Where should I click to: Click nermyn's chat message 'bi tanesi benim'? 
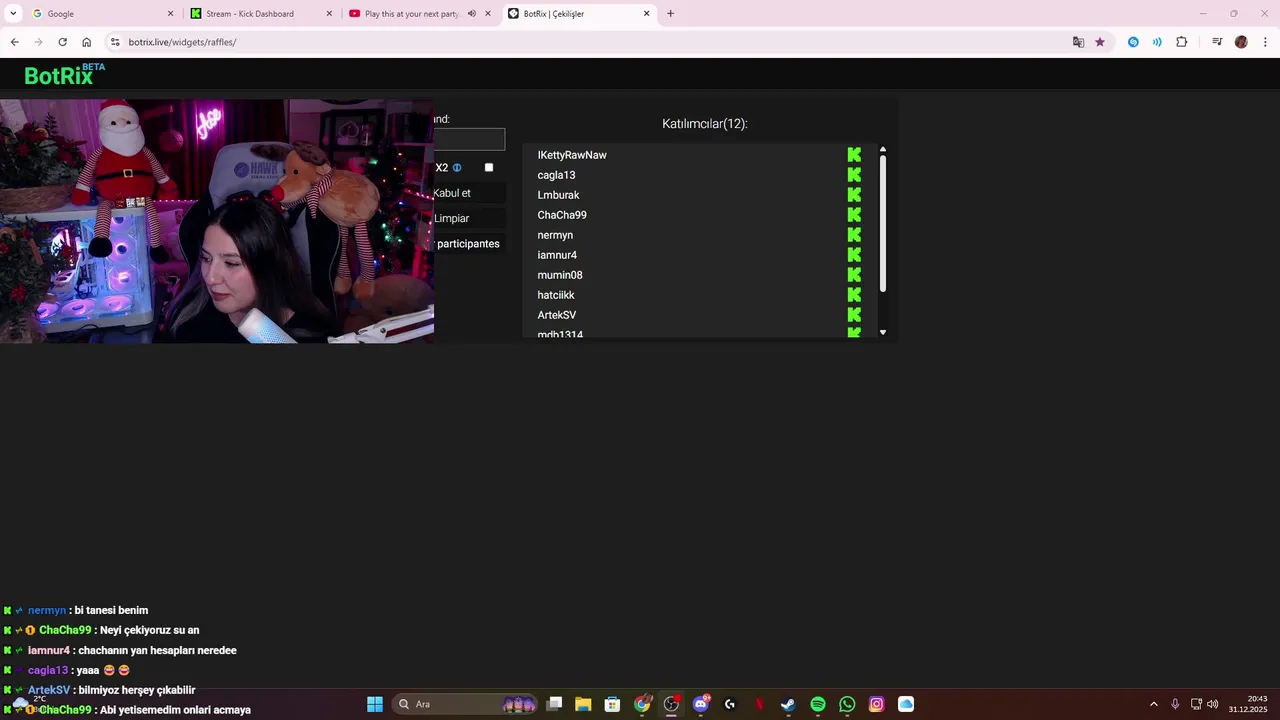(111, 610)
